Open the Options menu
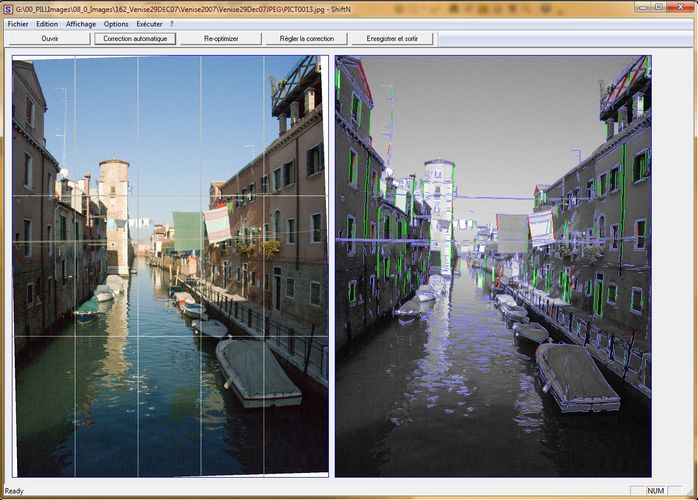698x500 pixels. coord(116,23)
